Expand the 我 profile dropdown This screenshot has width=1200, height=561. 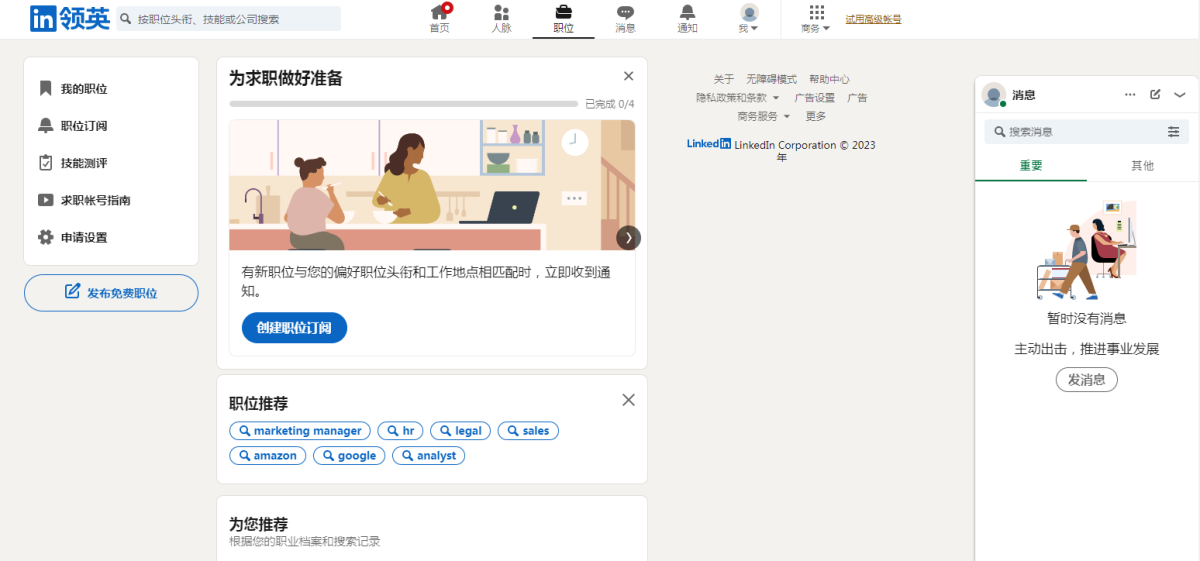coord(748,19)
